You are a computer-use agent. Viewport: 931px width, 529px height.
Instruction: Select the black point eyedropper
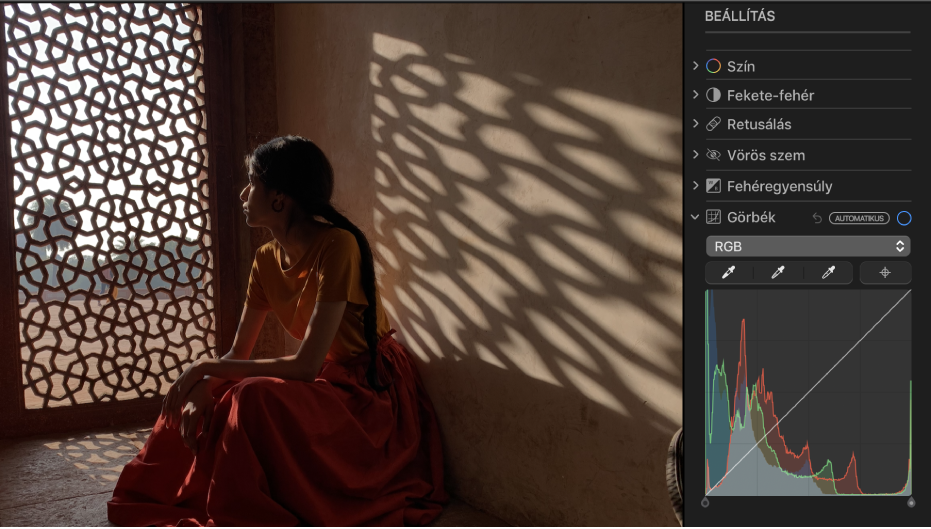[729, 273]
